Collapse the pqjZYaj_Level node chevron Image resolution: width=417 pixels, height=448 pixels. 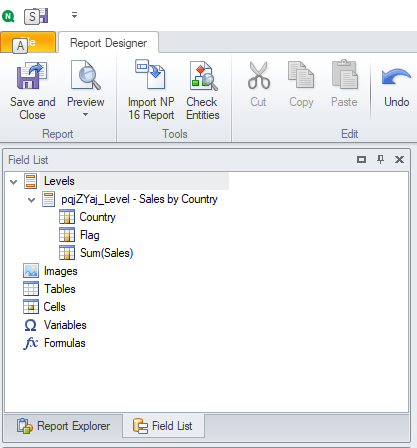point(31,200)
